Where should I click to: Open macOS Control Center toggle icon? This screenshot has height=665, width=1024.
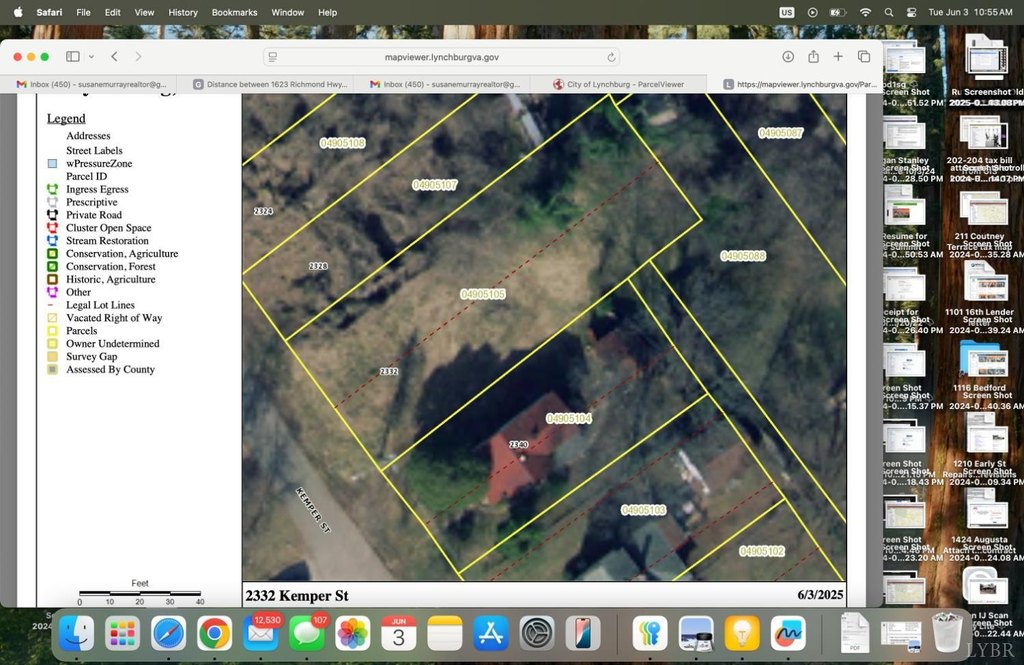(x=911, y=12)
